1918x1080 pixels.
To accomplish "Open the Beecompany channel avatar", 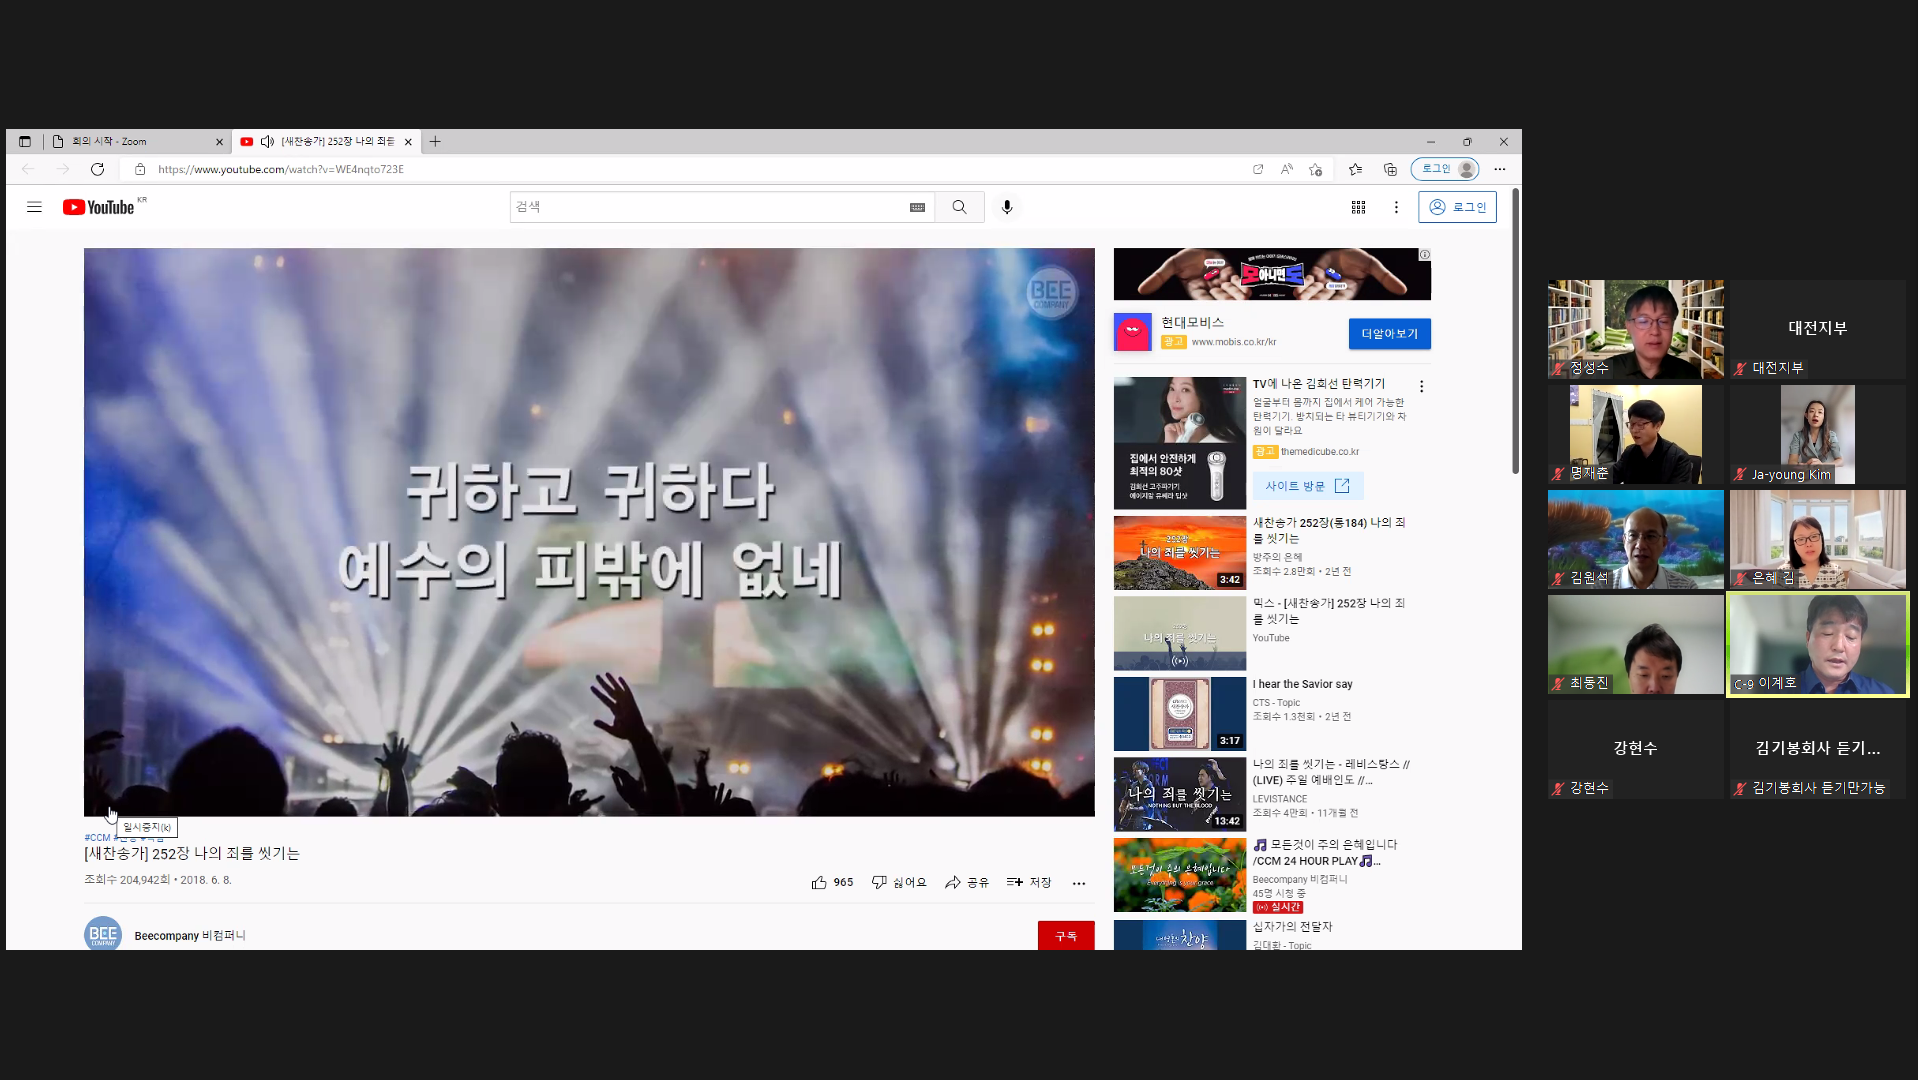I will coord(103,934).
